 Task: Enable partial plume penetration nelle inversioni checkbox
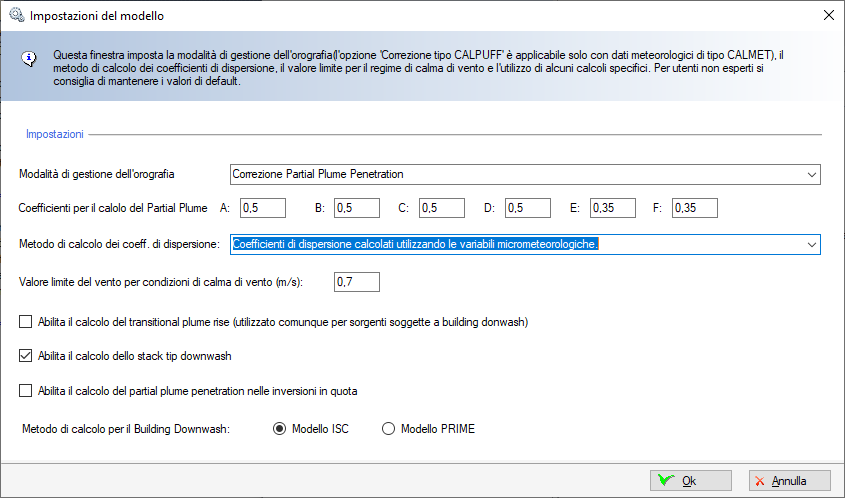pyautogui.click(x=26, y=390)
